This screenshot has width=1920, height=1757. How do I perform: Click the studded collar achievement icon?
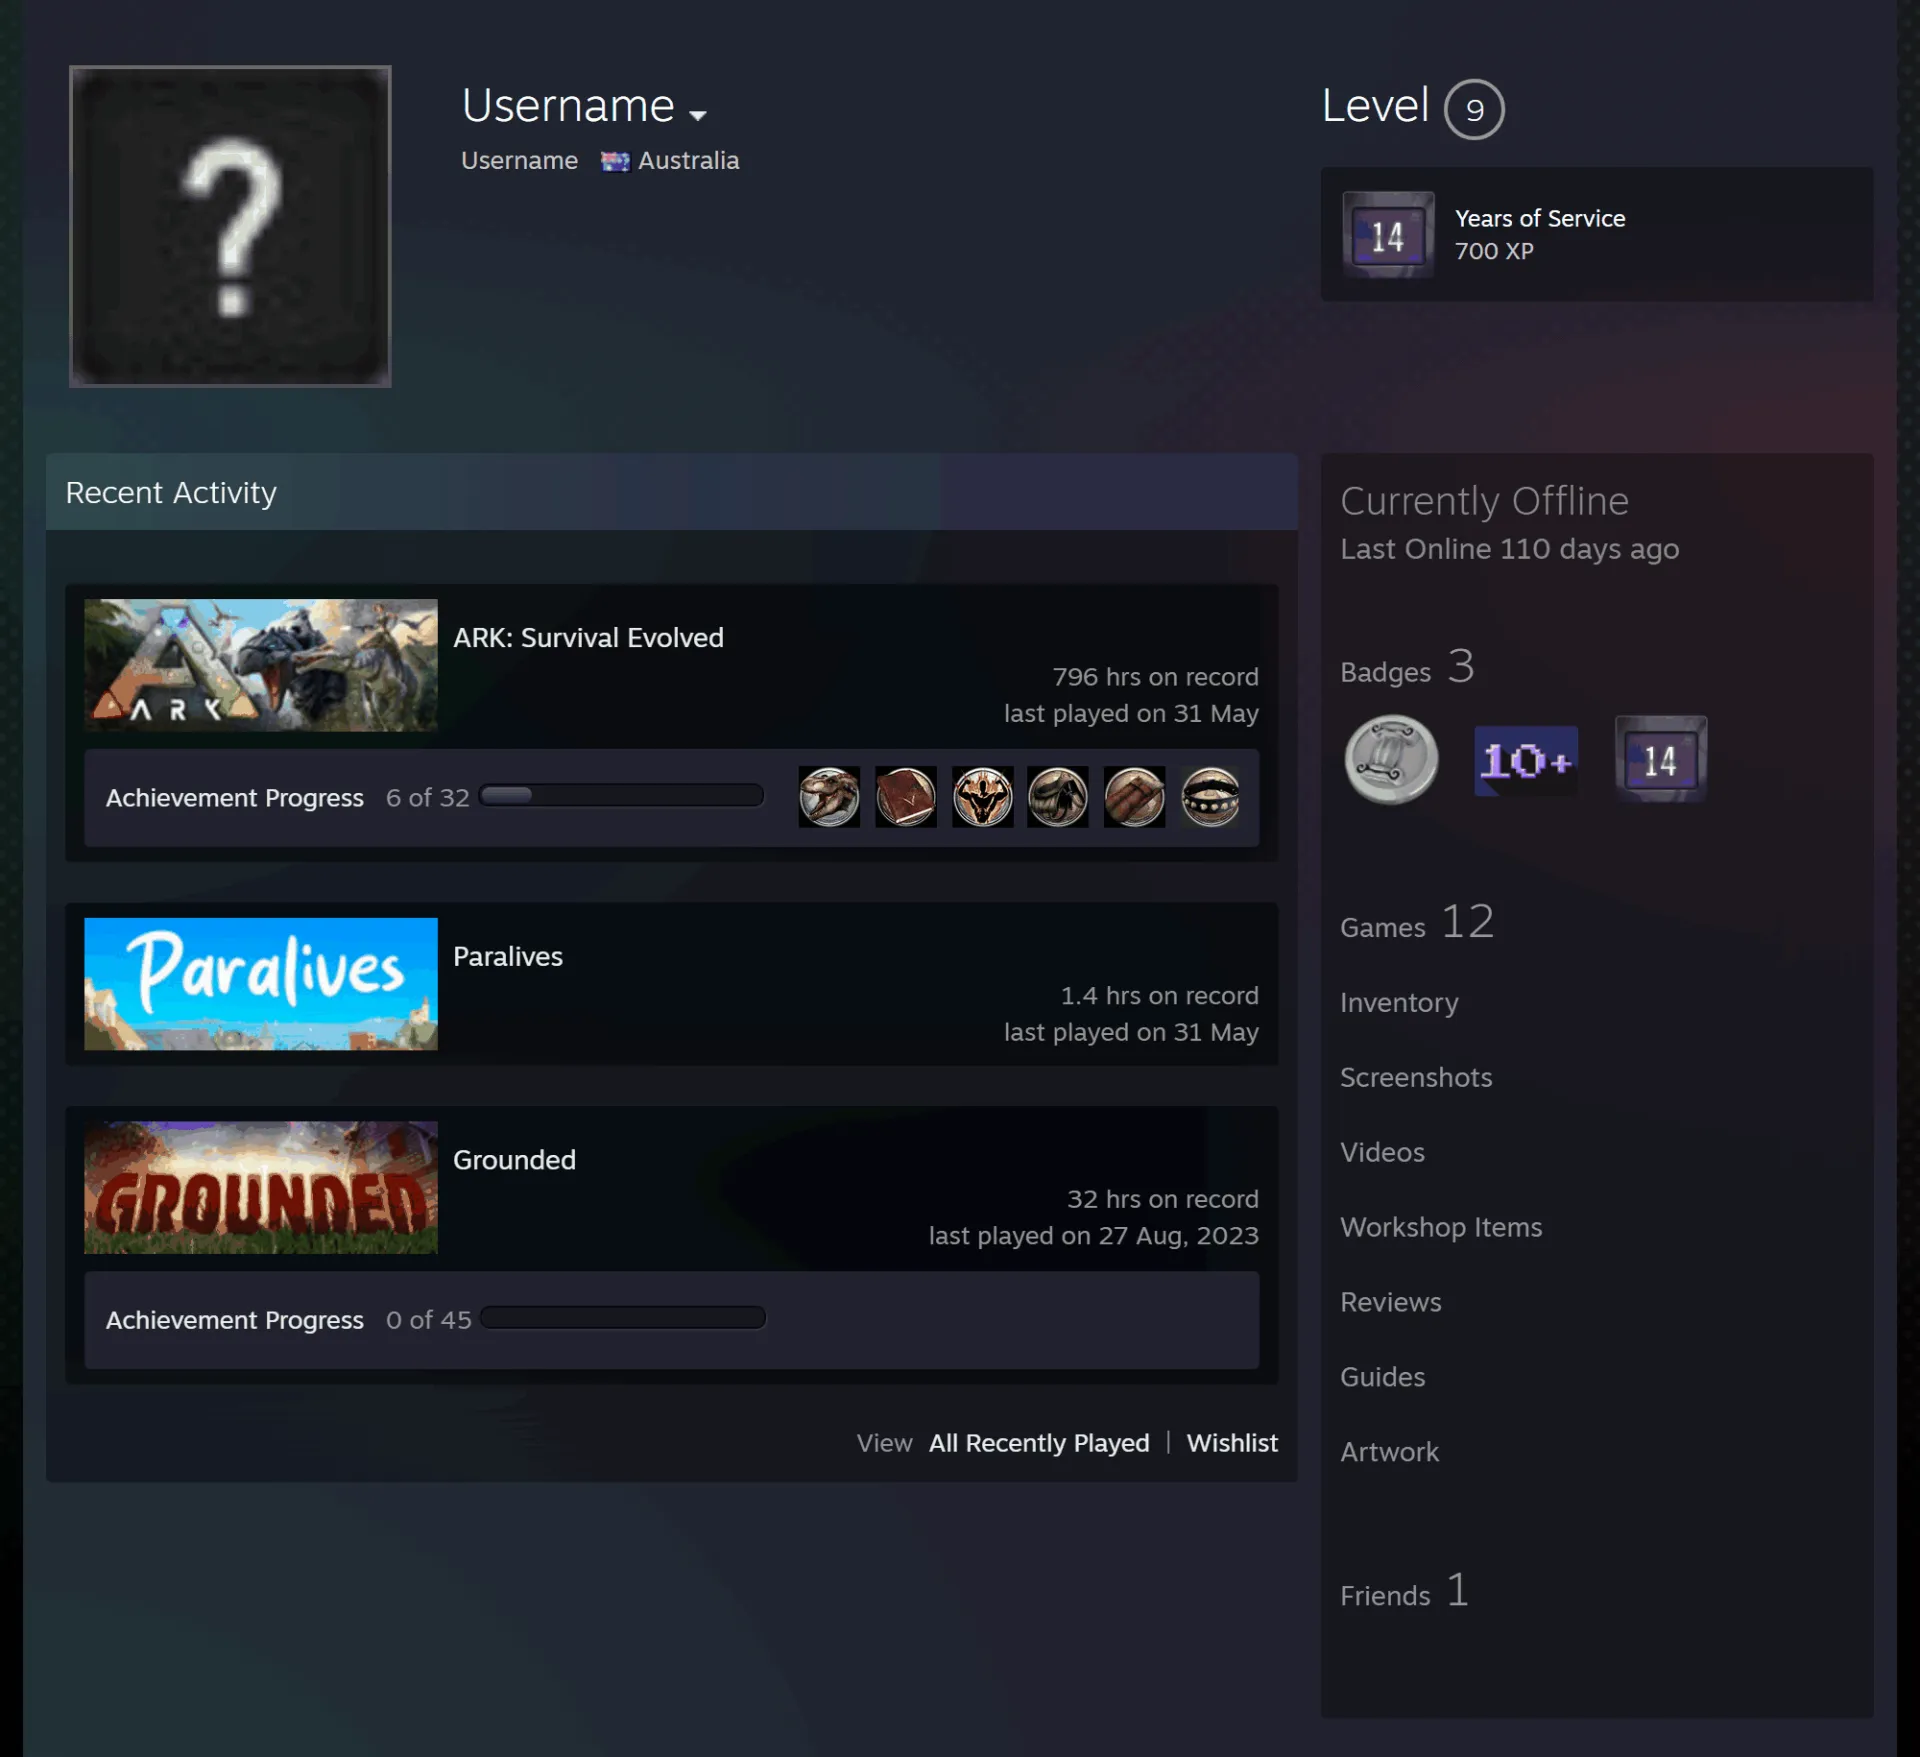pos(1211,797)
